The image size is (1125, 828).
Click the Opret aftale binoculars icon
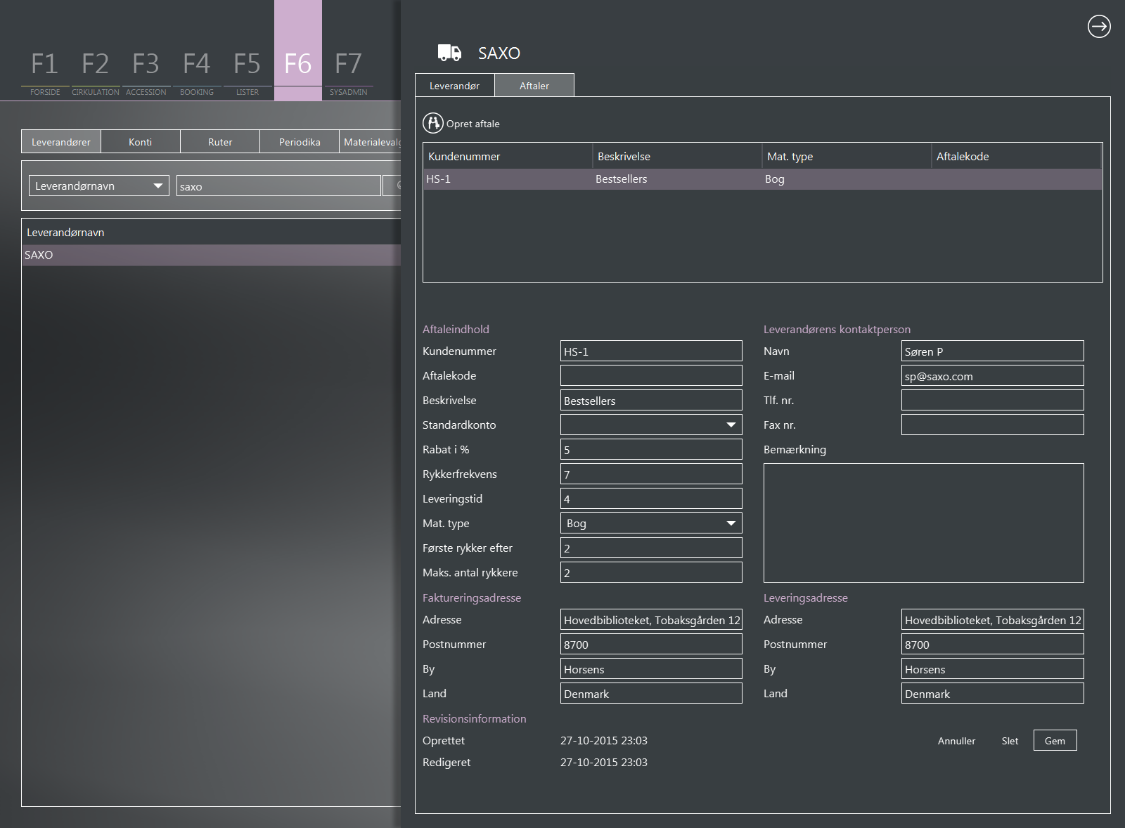pos(433,123)
